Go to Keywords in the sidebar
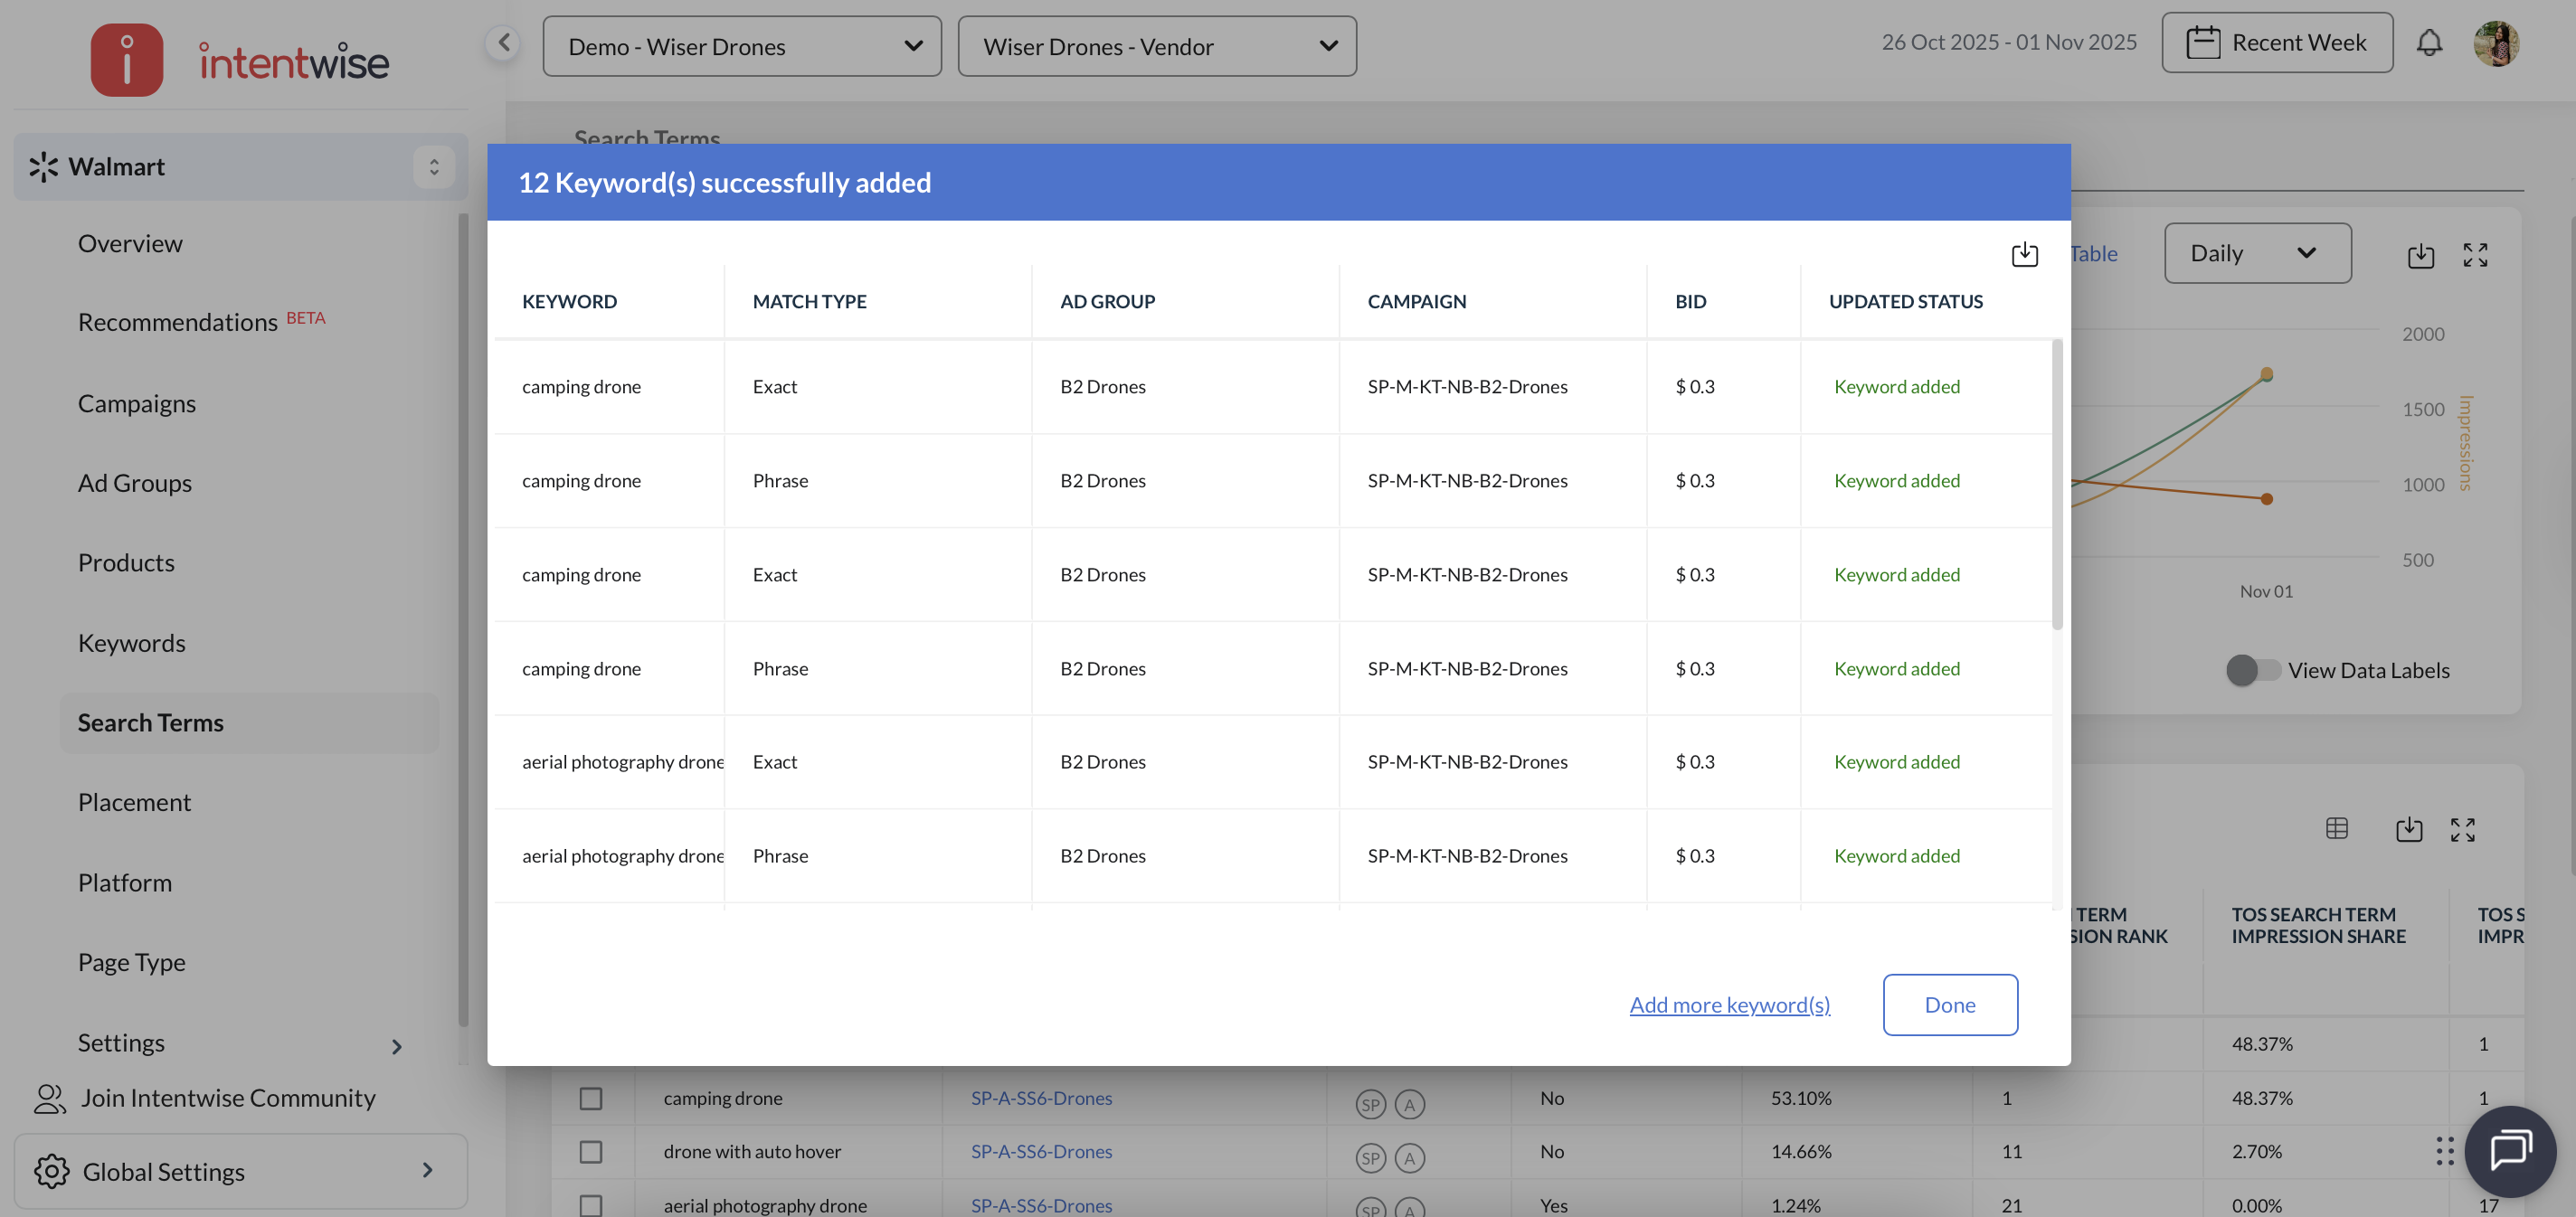The width and height of the screenshot is (2576, 1217). [x=131, y=643]
